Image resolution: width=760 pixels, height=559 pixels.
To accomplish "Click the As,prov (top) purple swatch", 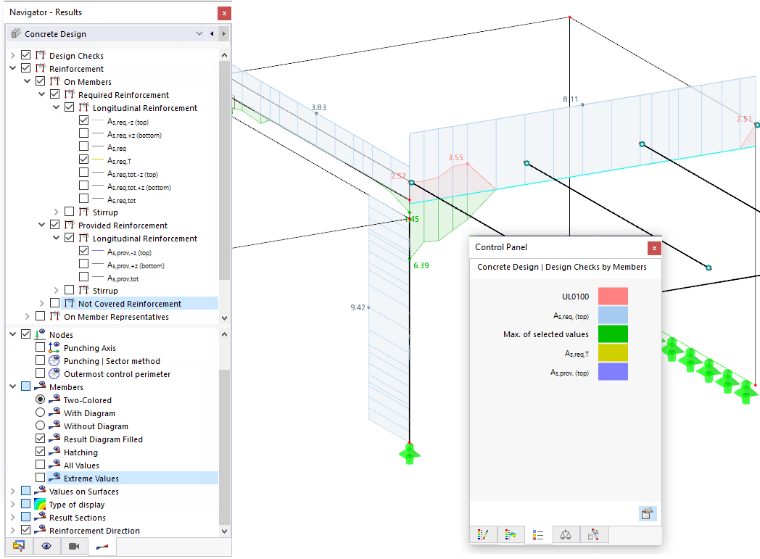I will point(613,372).
